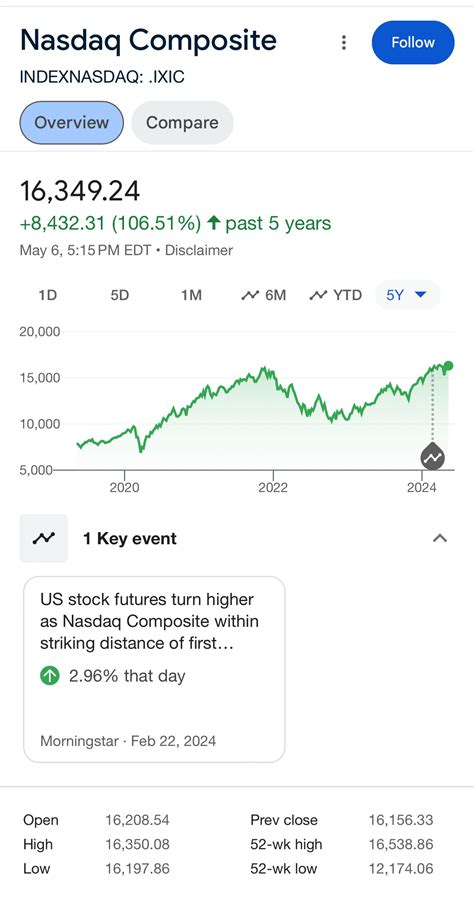Open the 5Y time range dropdown

tap(407, 295)
